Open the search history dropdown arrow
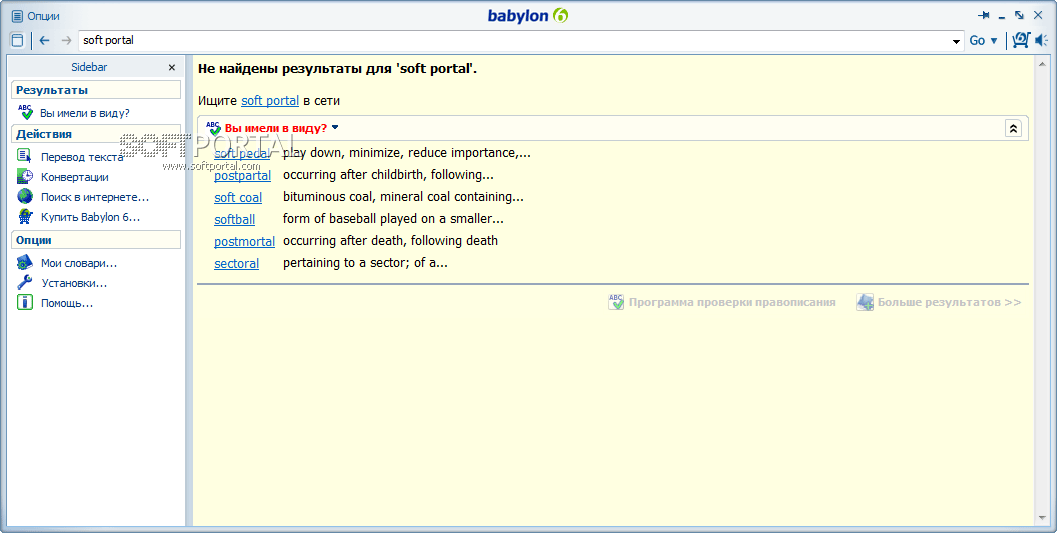Viewport: 1057px width, 533px height. pyautogui.click(x=957, y=41)
